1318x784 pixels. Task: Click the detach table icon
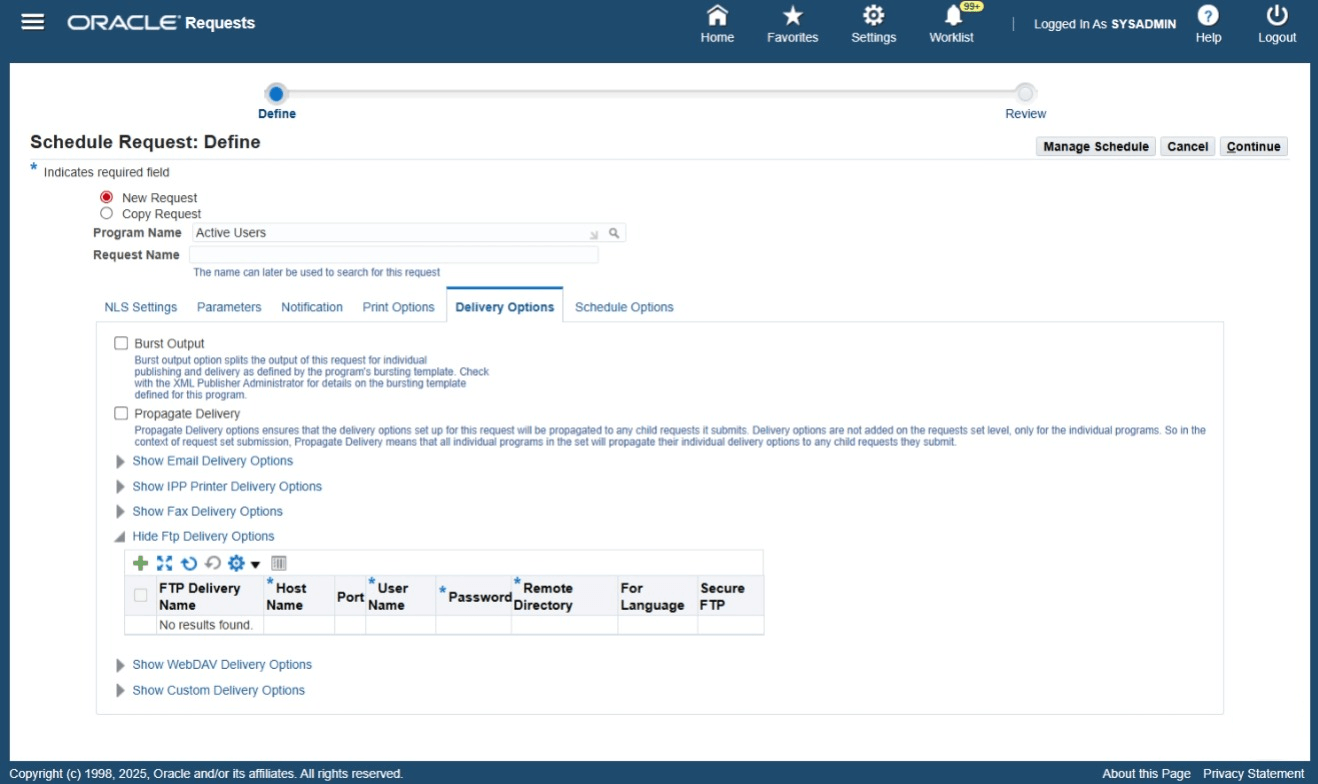165,562
